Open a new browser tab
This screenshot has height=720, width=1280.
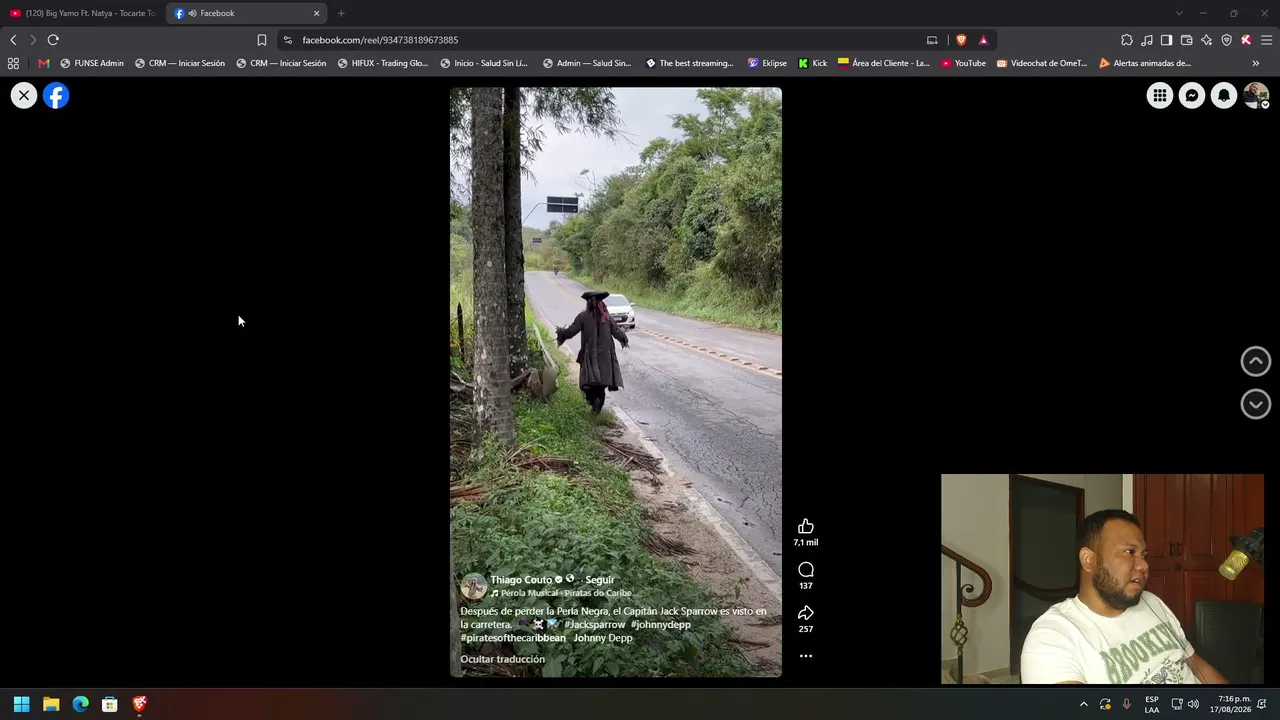pyautogui.click(x=341, y=13)
